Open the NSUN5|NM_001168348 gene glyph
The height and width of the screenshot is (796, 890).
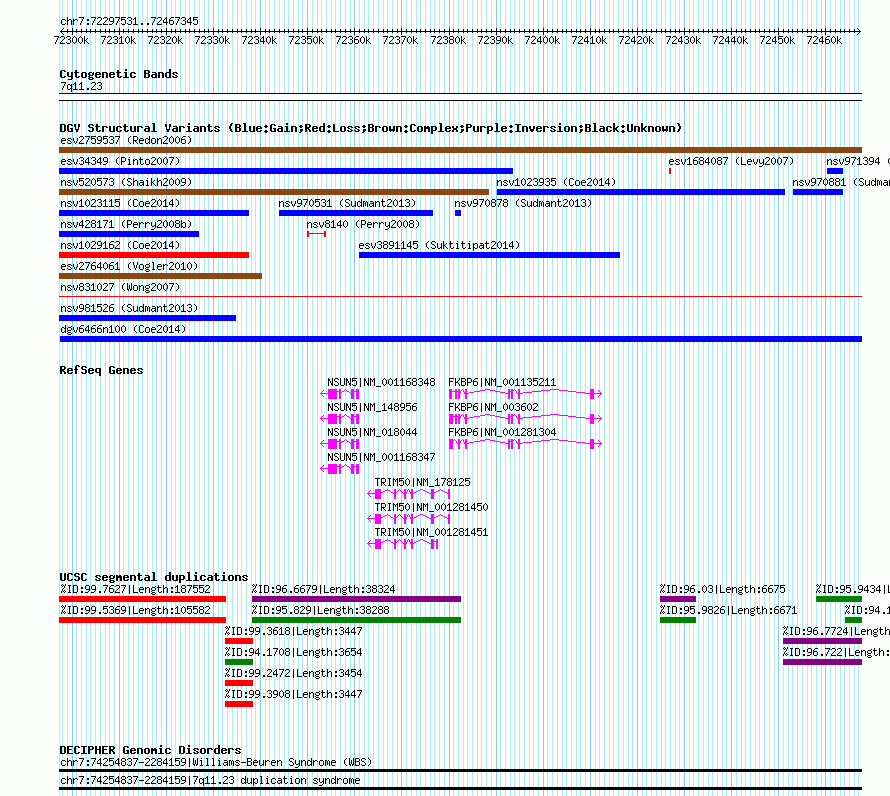340,393
